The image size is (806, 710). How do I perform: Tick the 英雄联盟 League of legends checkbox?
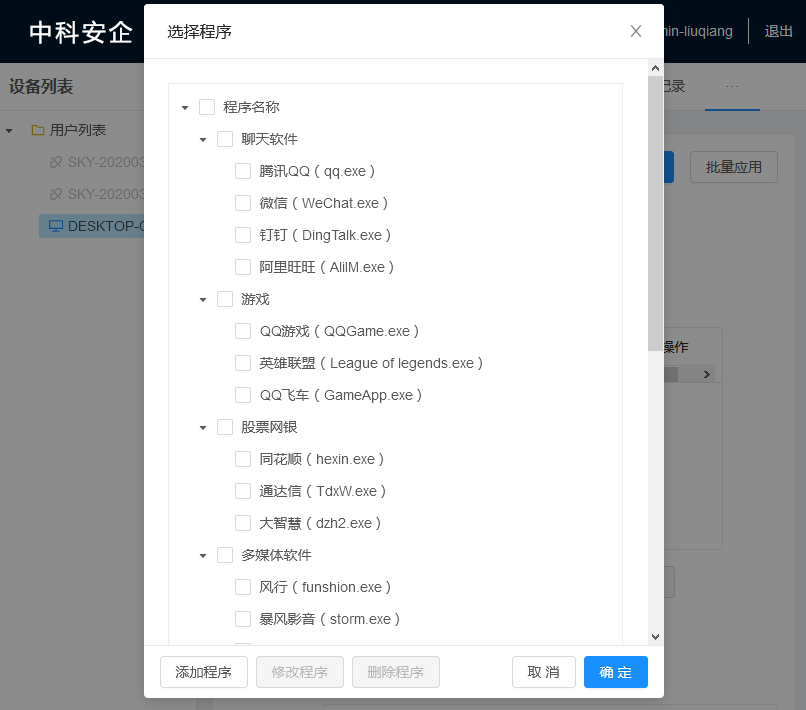click(x=243, y=363)
